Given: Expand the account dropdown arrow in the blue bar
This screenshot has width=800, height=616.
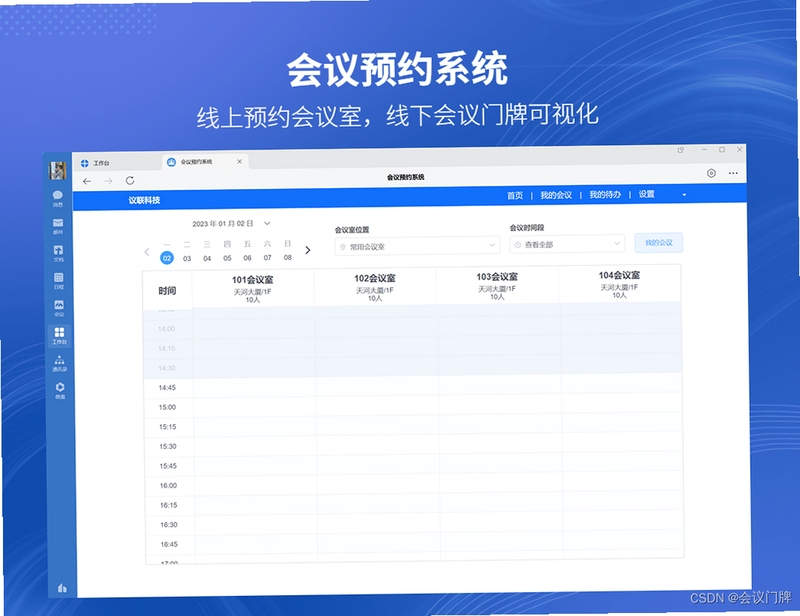Looking at the screenshot, I should [684, 194].
